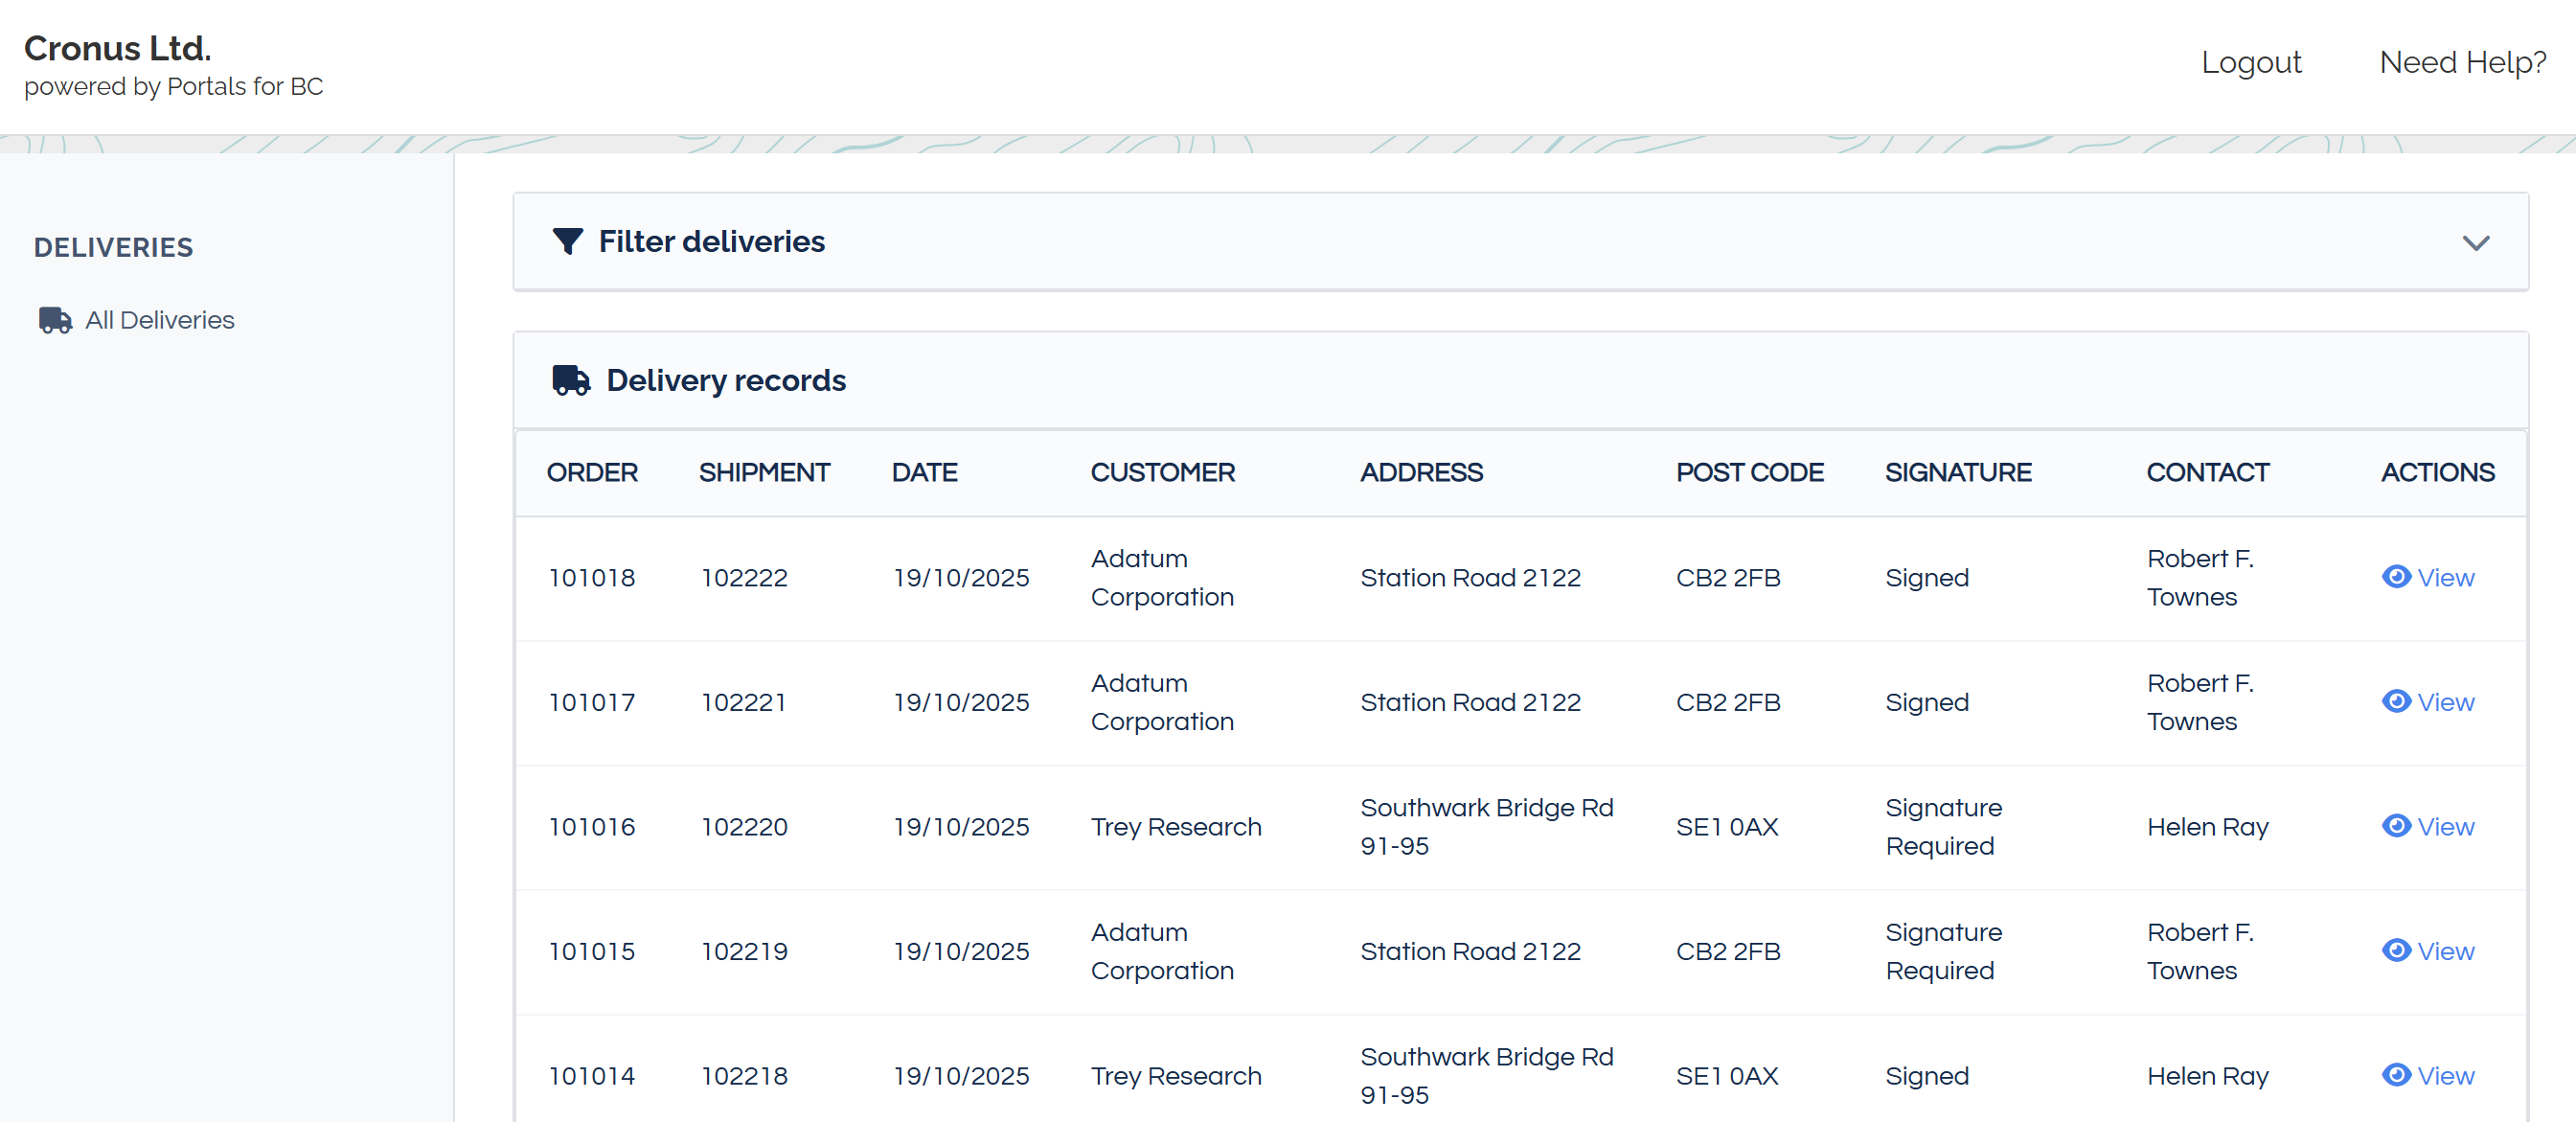The height and width of the screenshot is (1122, 2576).
Task: Open the Logout menu item
Action: click(x=2252, y=62)
